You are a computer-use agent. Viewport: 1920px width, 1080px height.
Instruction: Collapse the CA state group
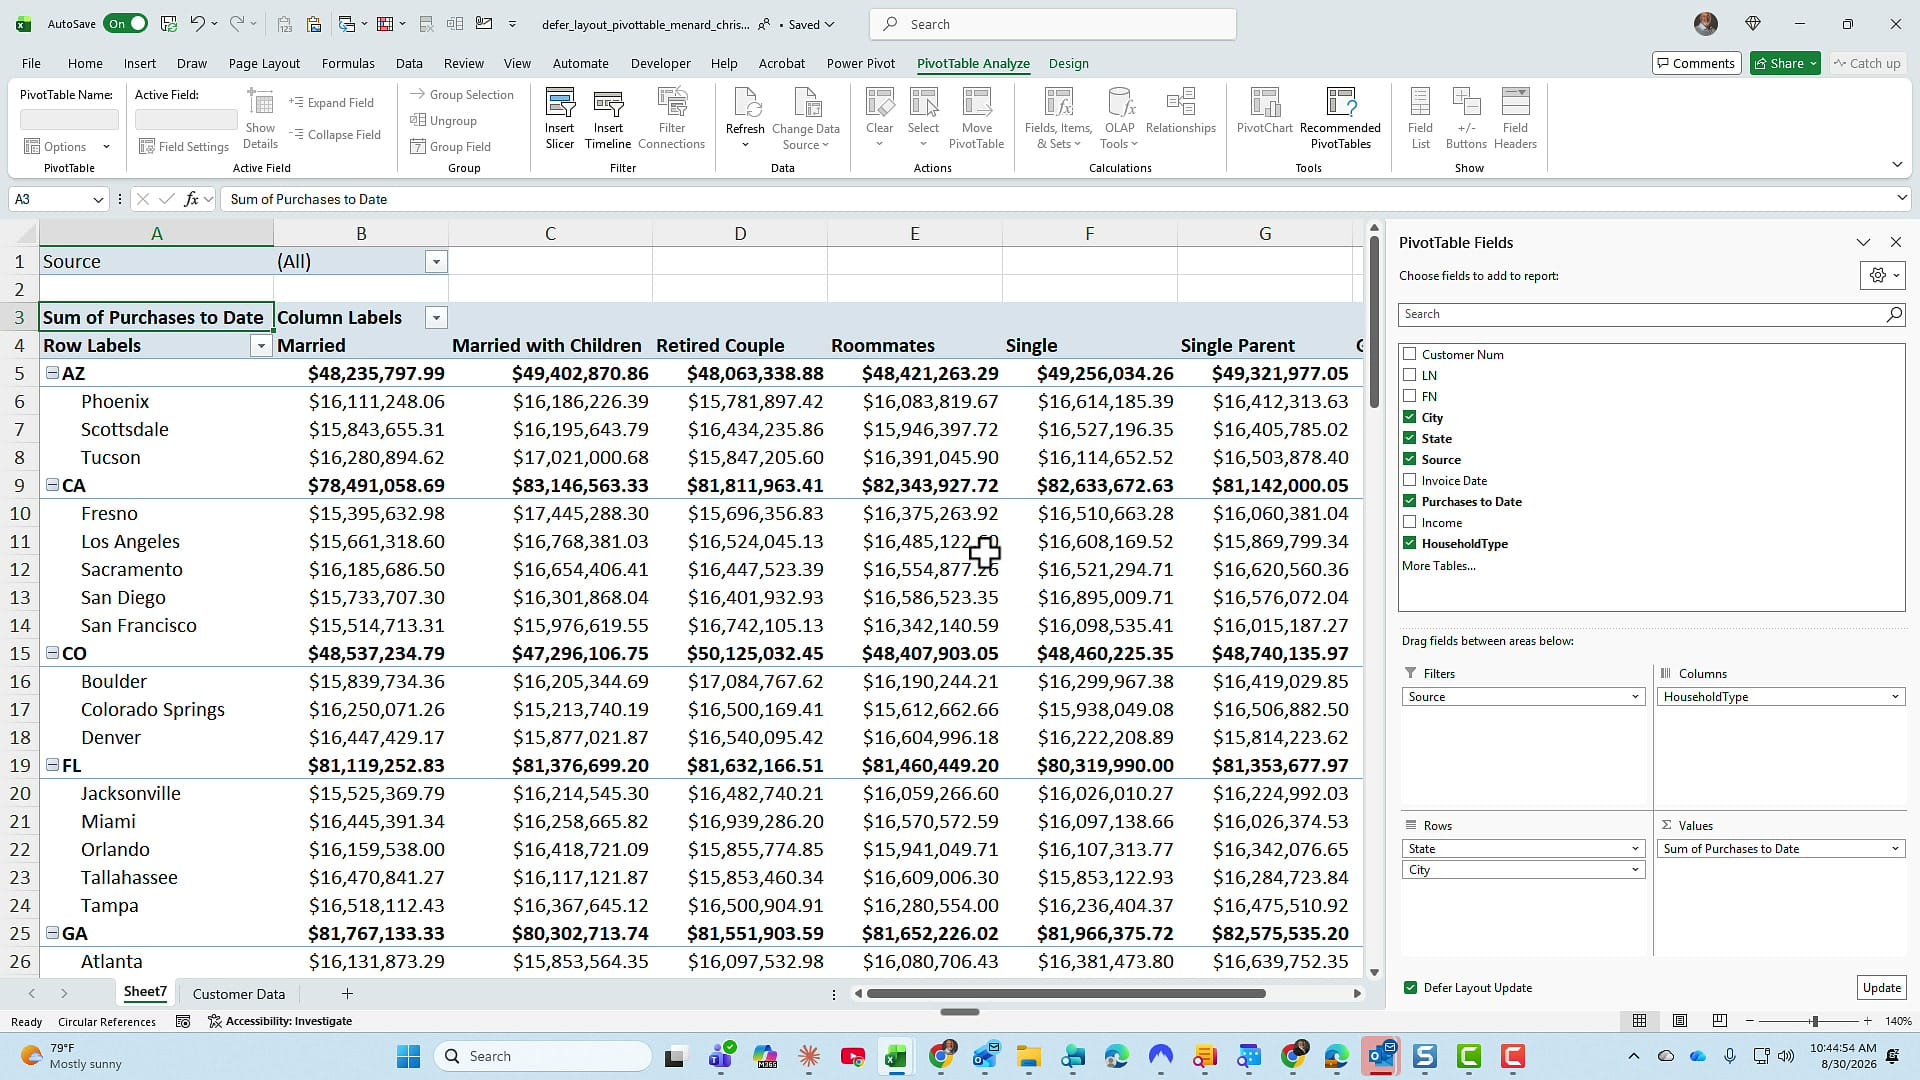[x=52, y=485]
